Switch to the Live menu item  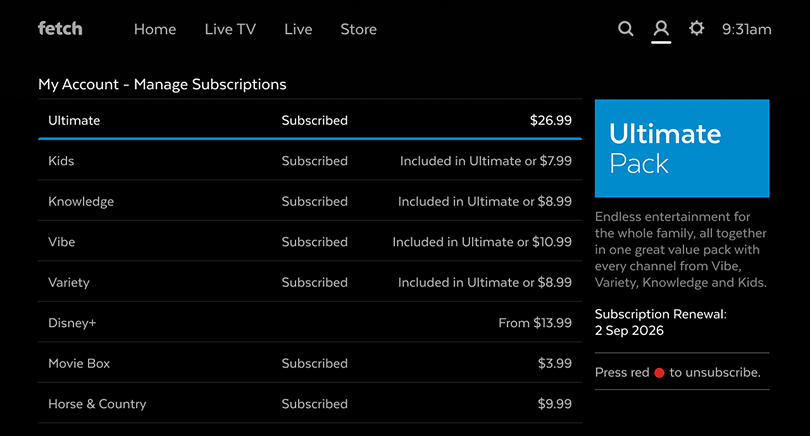tap(298, 29)
